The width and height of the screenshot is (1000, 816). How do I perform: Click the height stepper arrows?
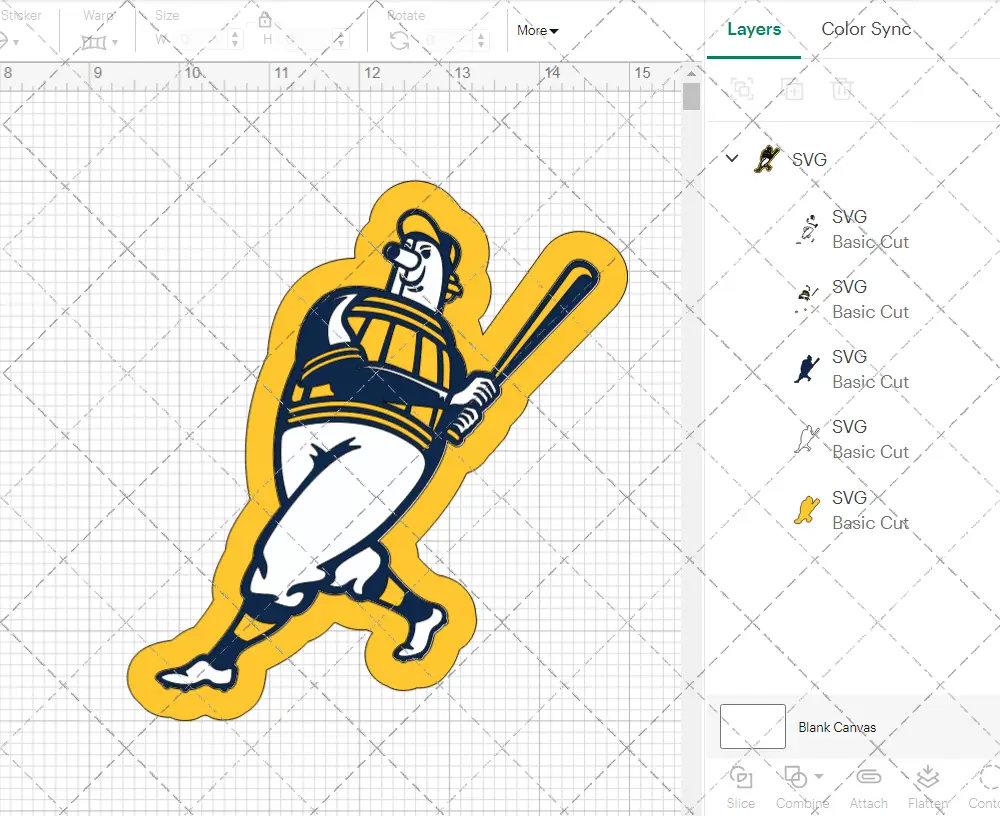point(341,40)
